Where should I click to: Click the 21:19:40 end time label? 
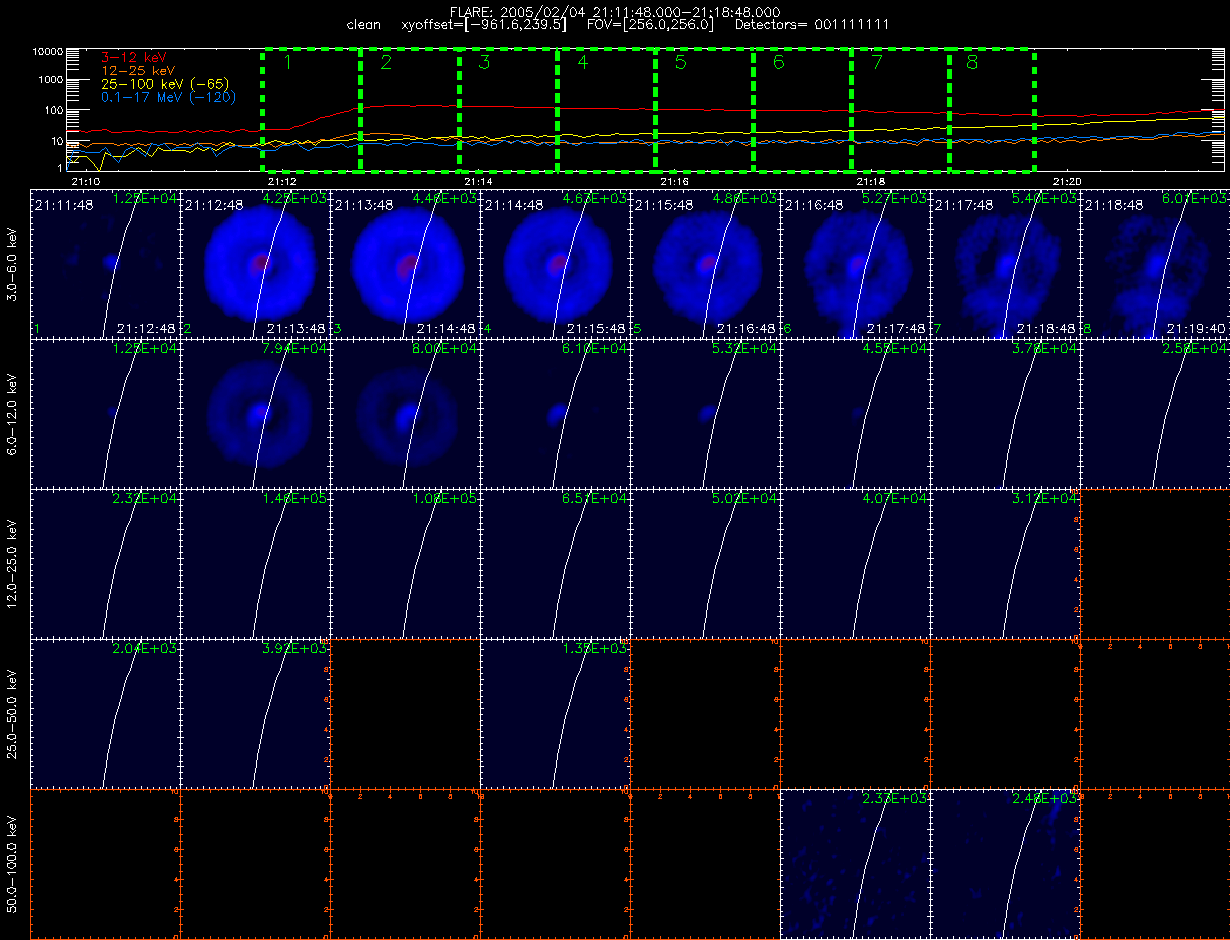pos(1198,328)
